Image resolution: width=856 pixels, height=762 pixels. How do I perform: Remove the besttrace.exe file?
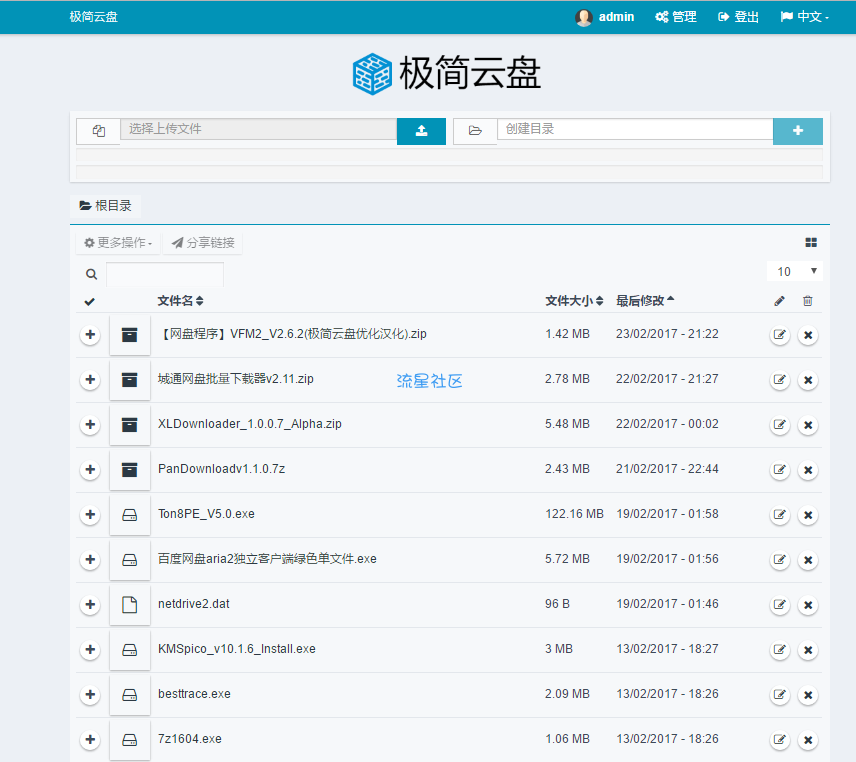[808, 695]
